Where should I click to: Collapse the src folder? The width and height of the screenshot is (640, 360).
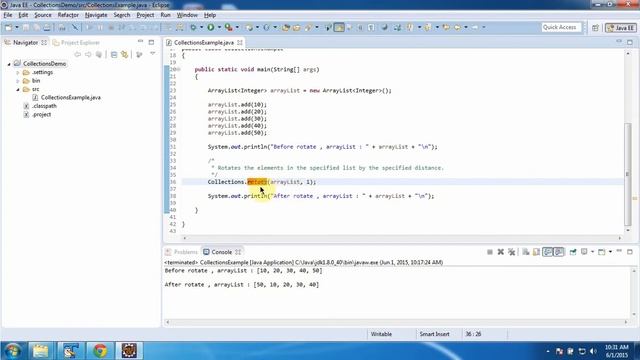[x=18, y=89]
